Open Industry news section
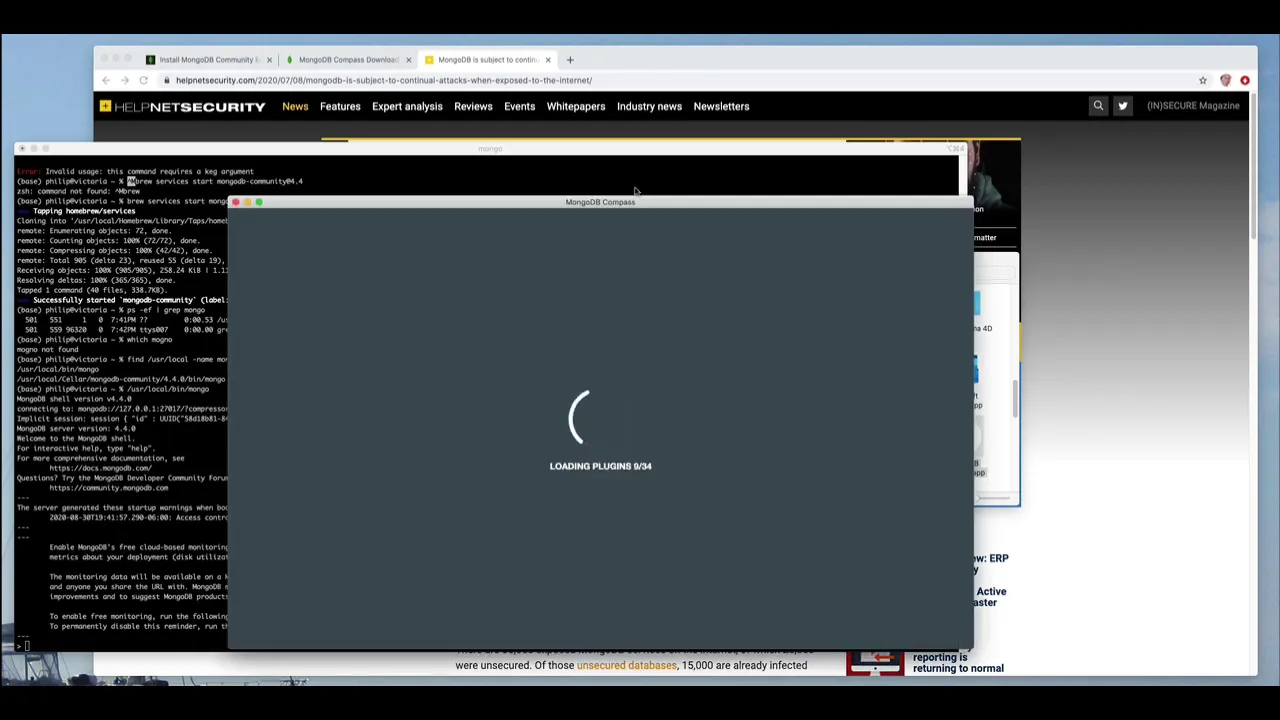The image size is (1280, 720). [x=649, y=106]
